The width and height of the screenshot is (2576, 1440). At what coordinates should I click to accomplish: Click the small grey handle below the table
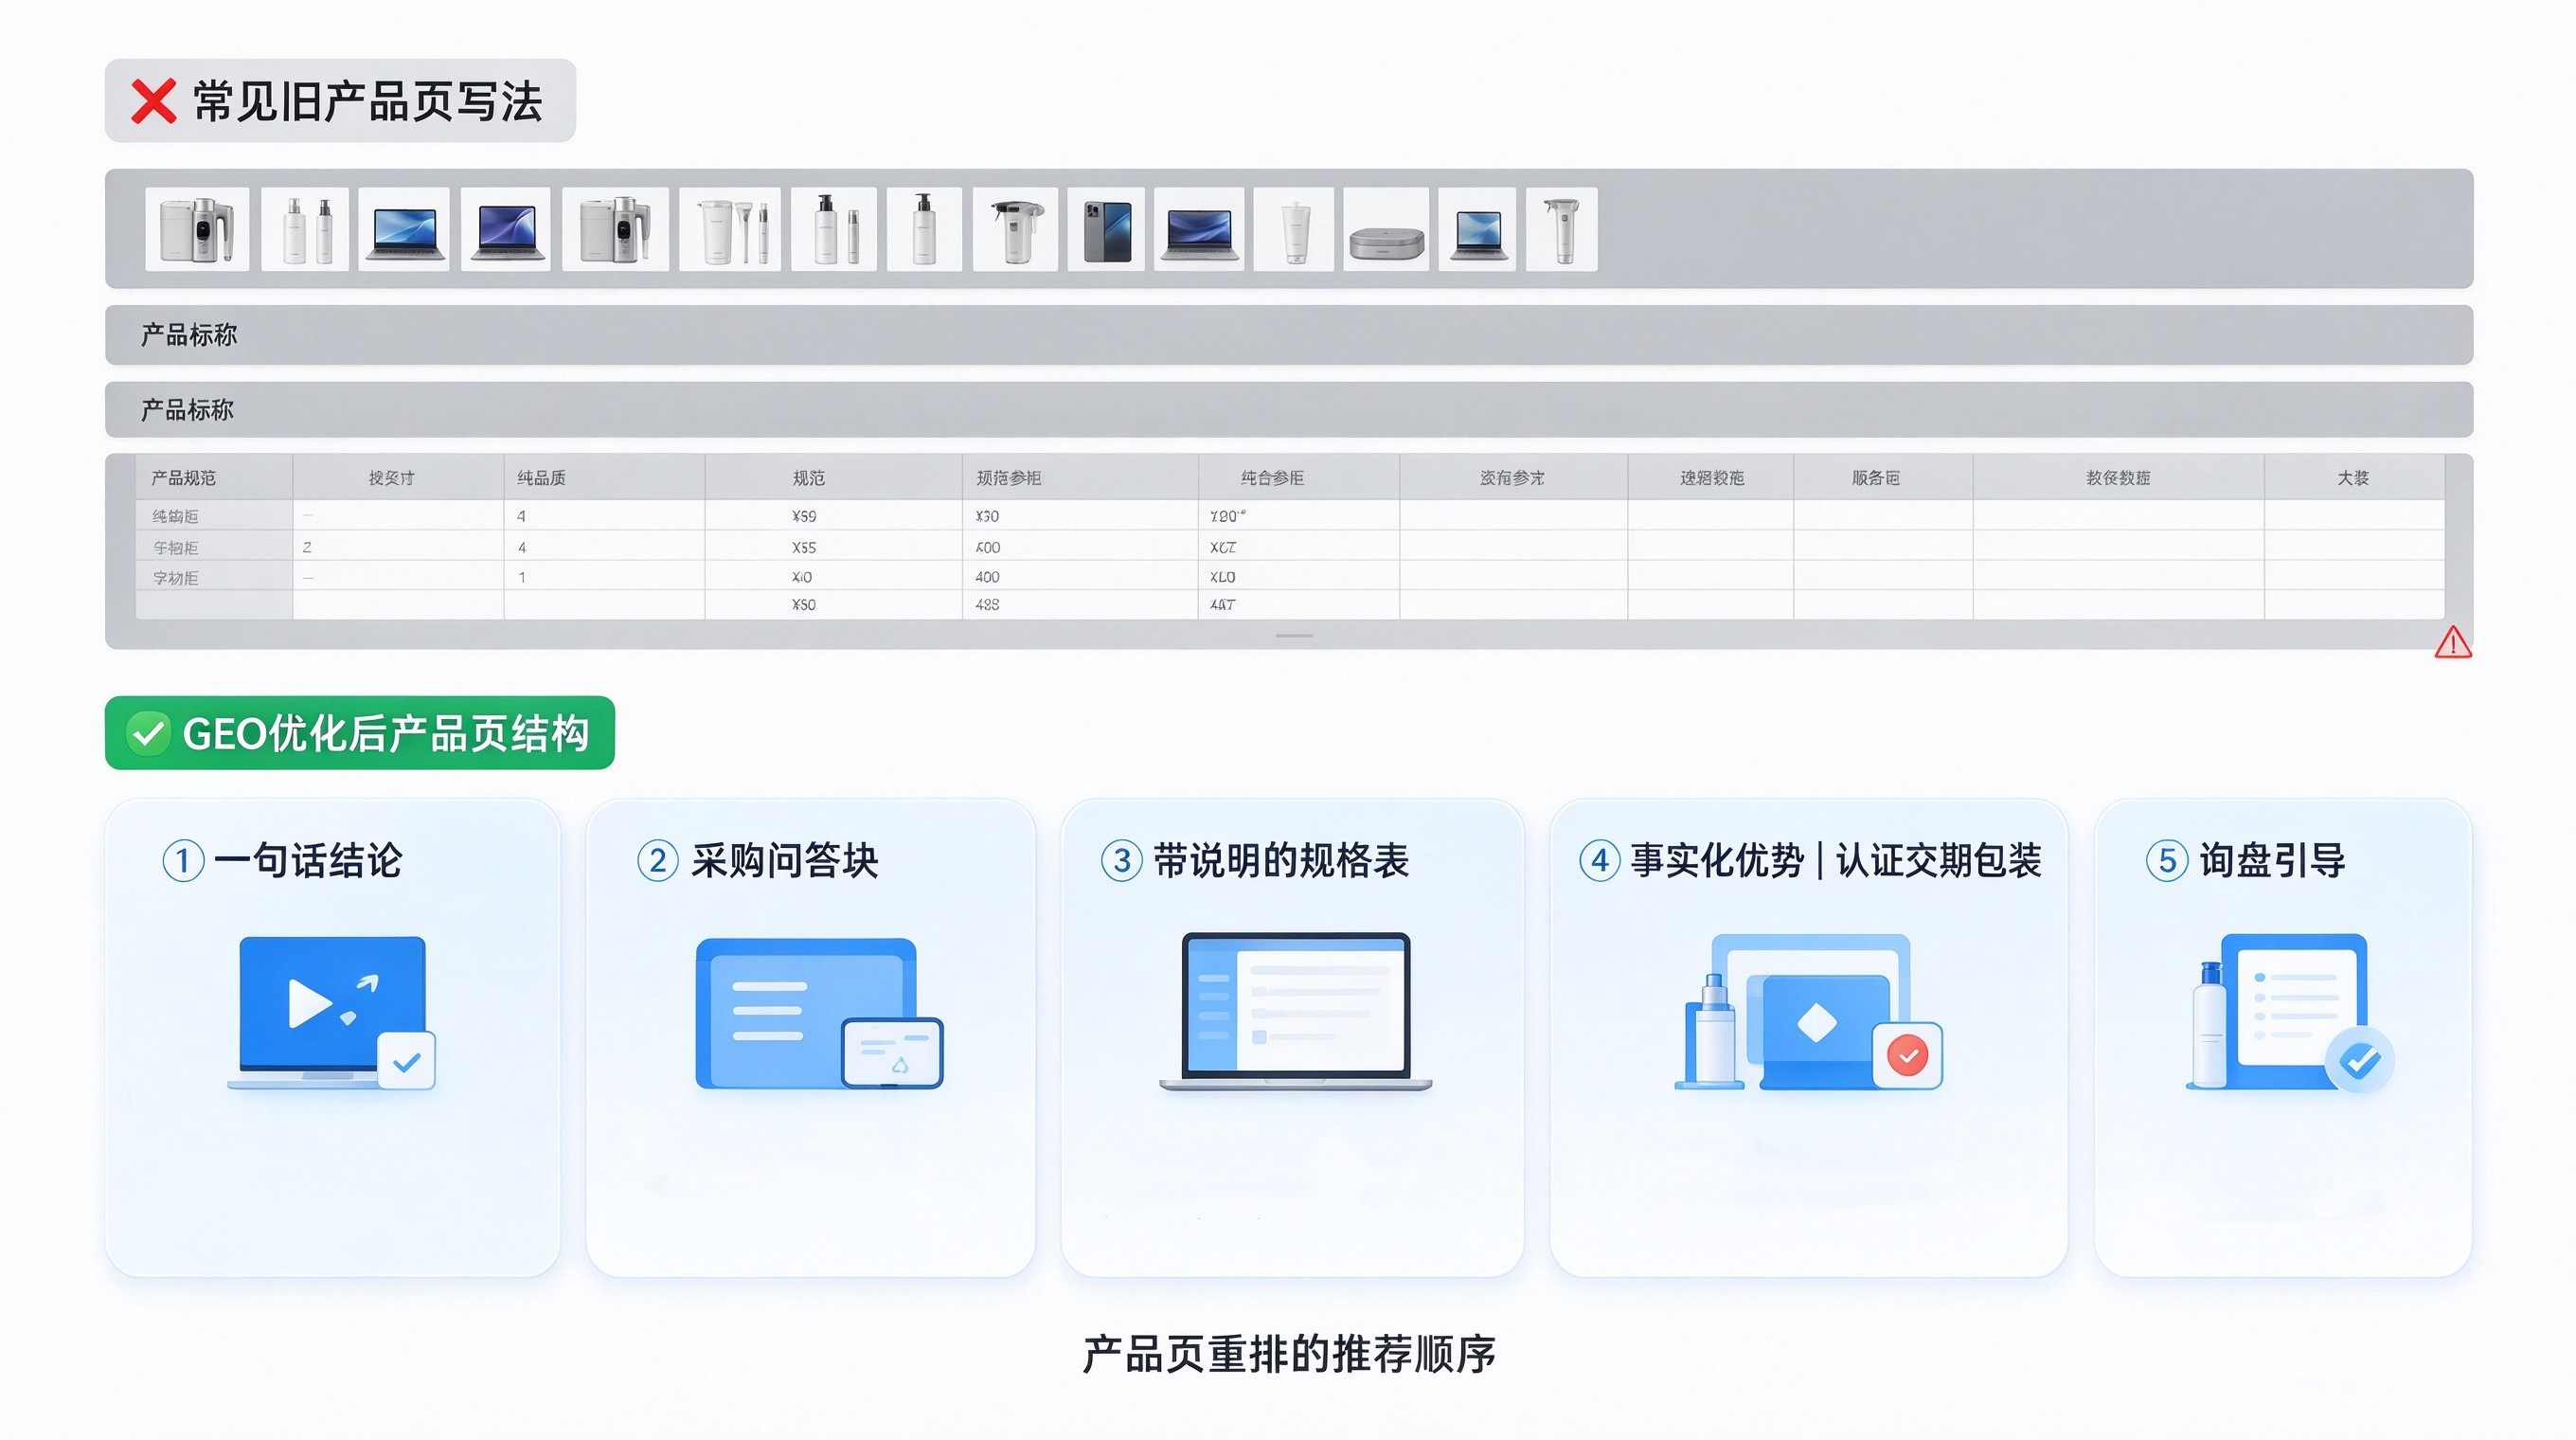[x=1295, y=636]
